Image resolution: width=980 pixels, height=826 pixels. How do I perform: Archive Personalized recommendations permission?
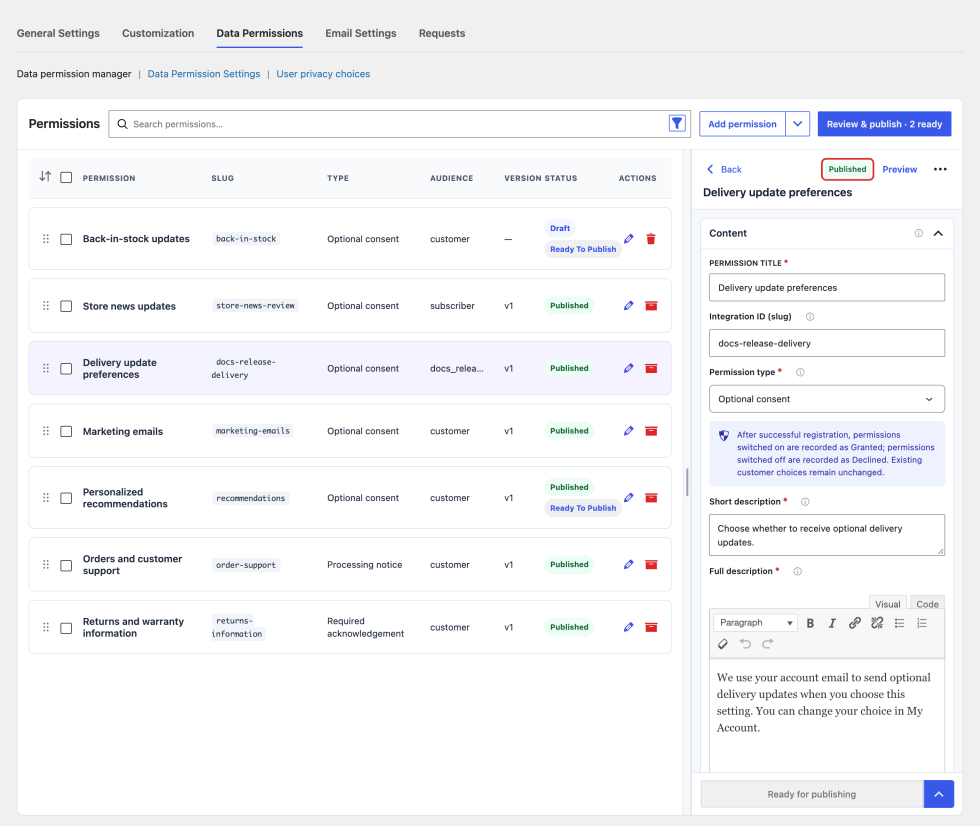[651, 497]
